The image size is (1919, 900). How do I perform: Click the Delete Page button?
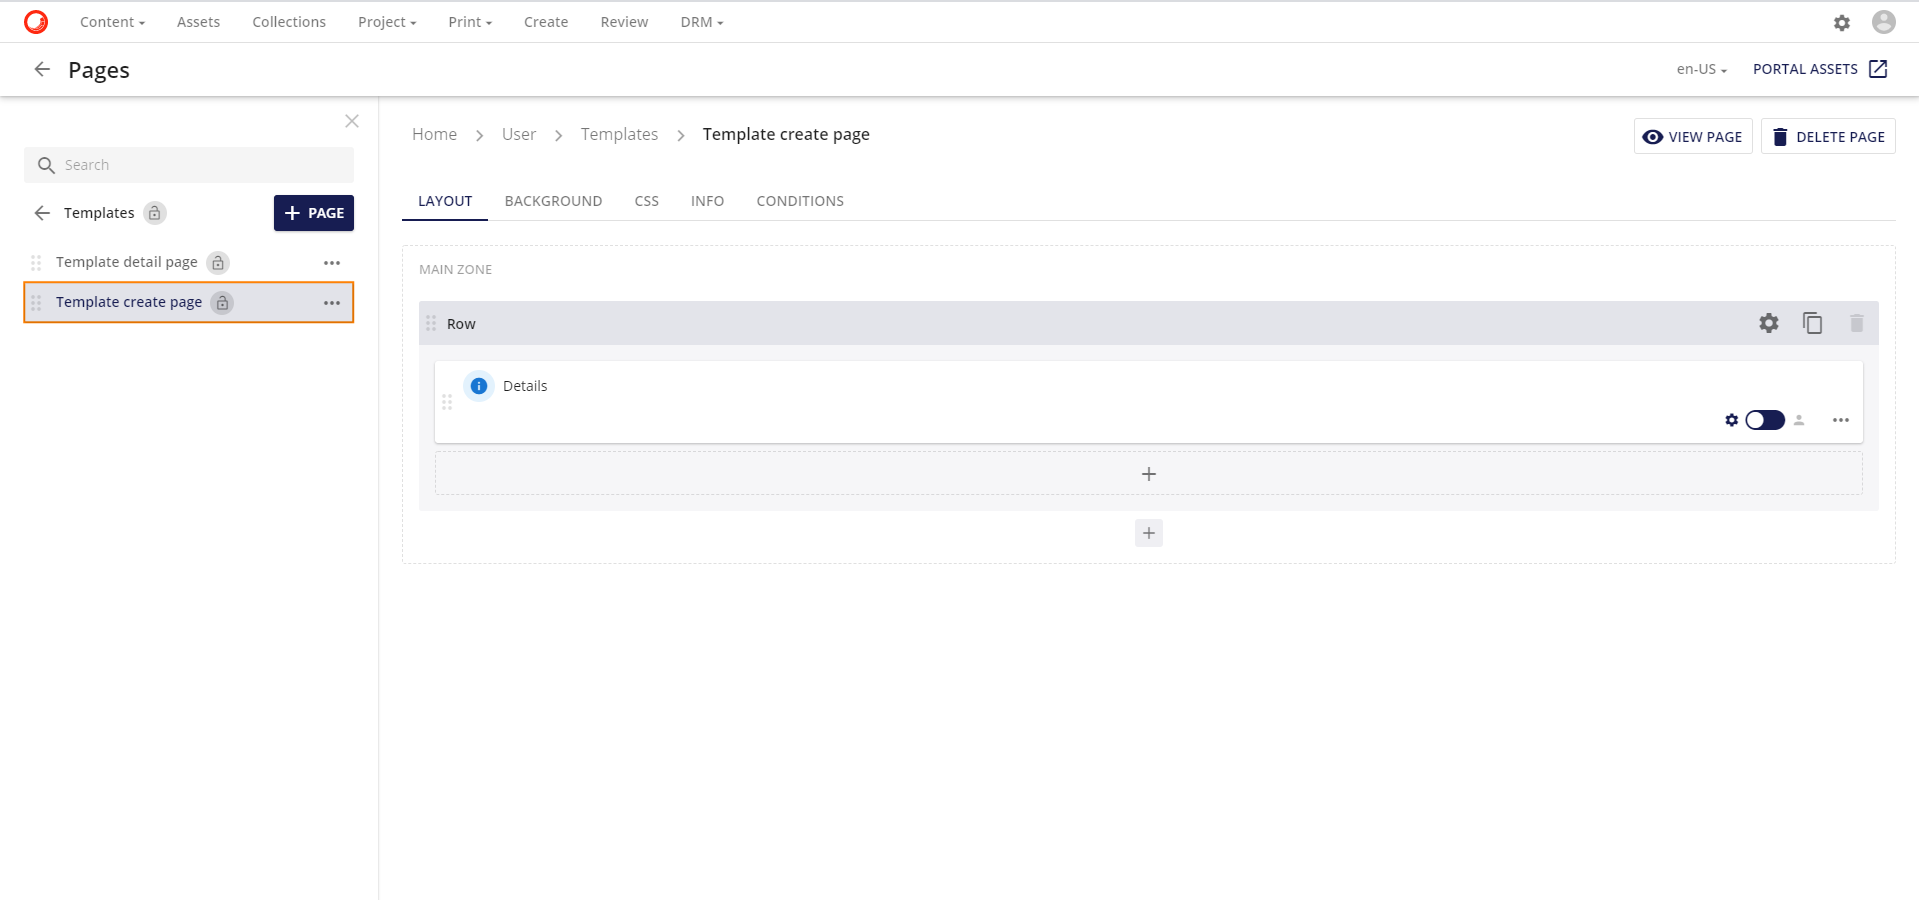(1827, 137)
